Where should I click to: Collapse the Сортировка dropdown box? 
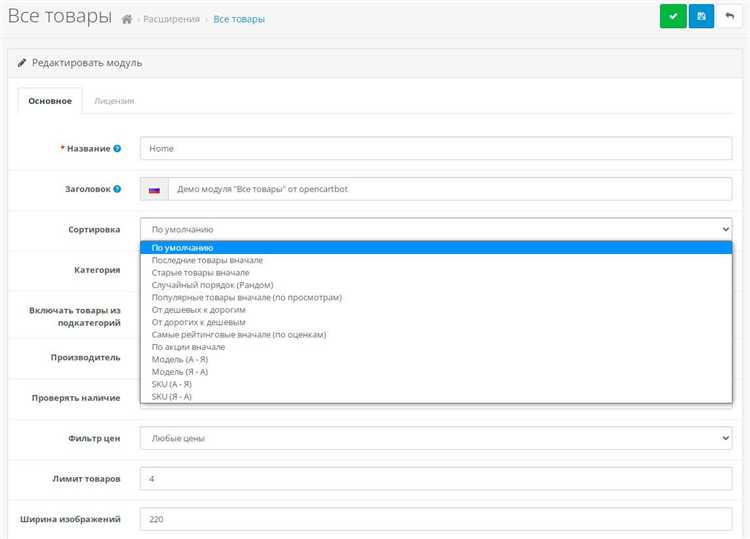coord(436,230)
